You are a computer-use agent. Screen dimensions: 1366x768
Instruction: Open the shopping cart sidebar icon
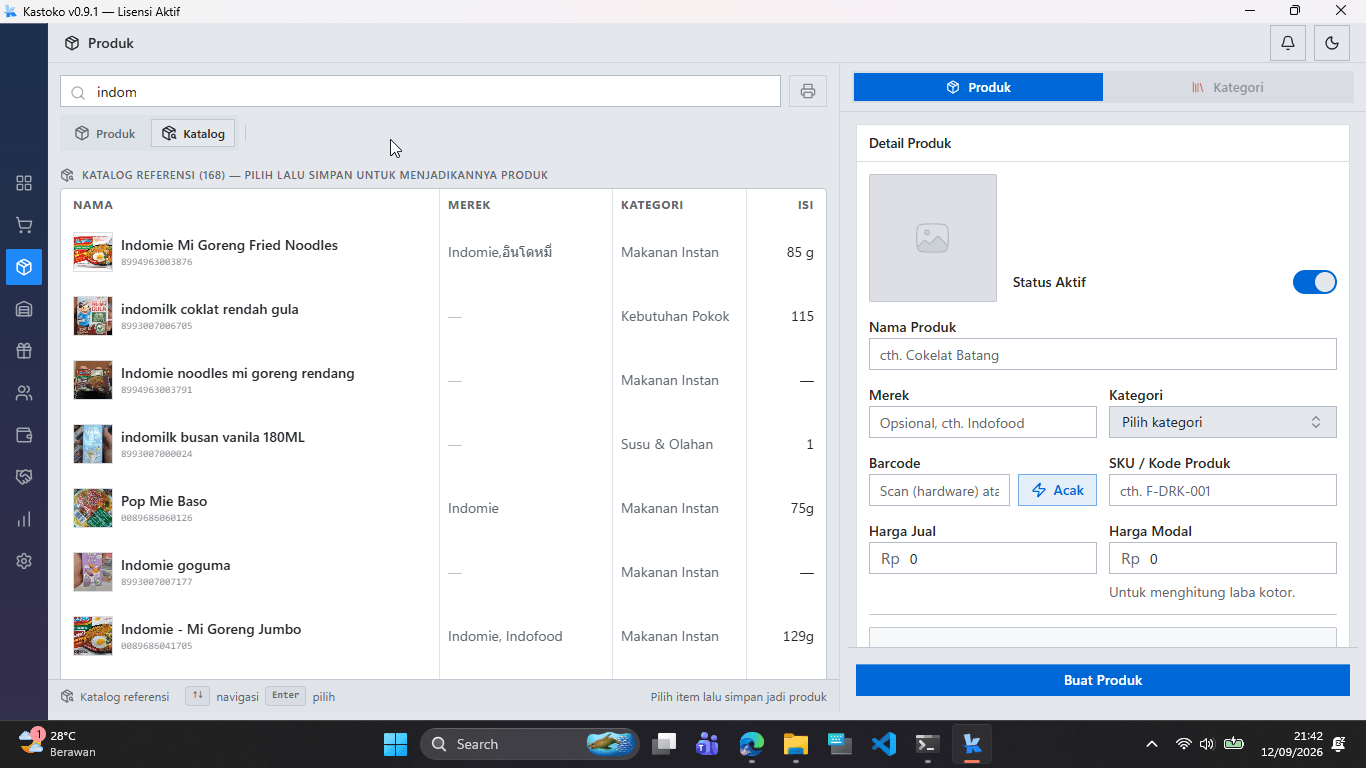[x=24, y=225]
